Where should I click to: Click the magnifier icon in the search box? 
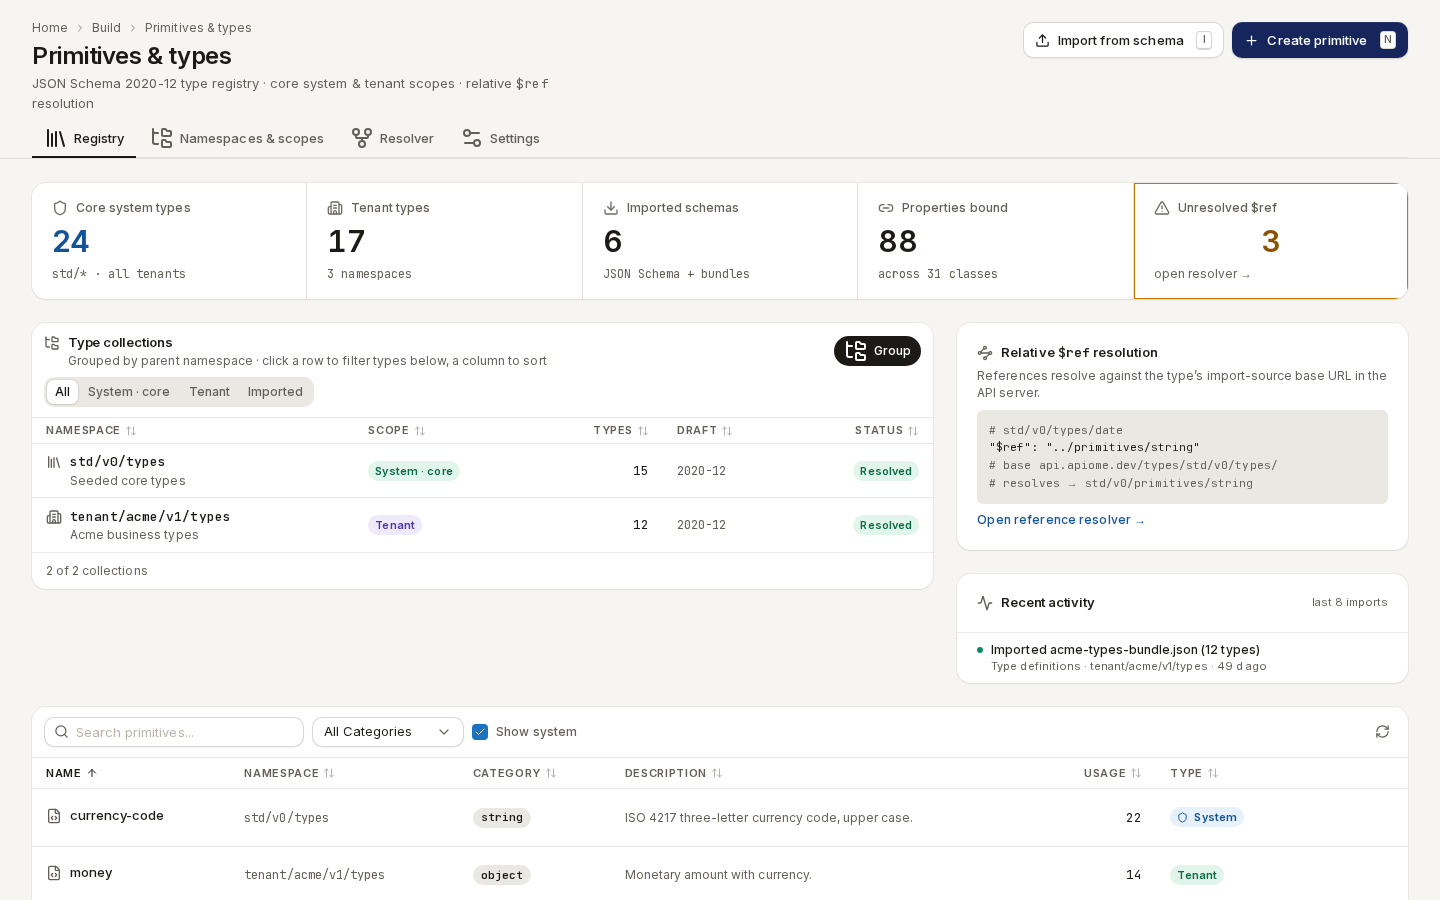[62, 732]
